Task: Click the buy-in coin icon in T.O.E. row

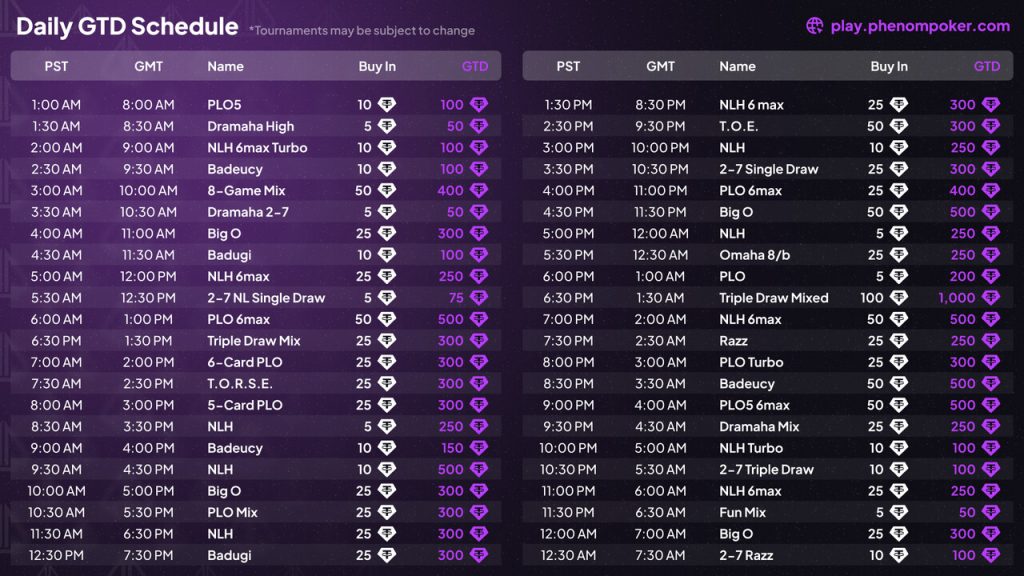Action: (x=899, y=126)
